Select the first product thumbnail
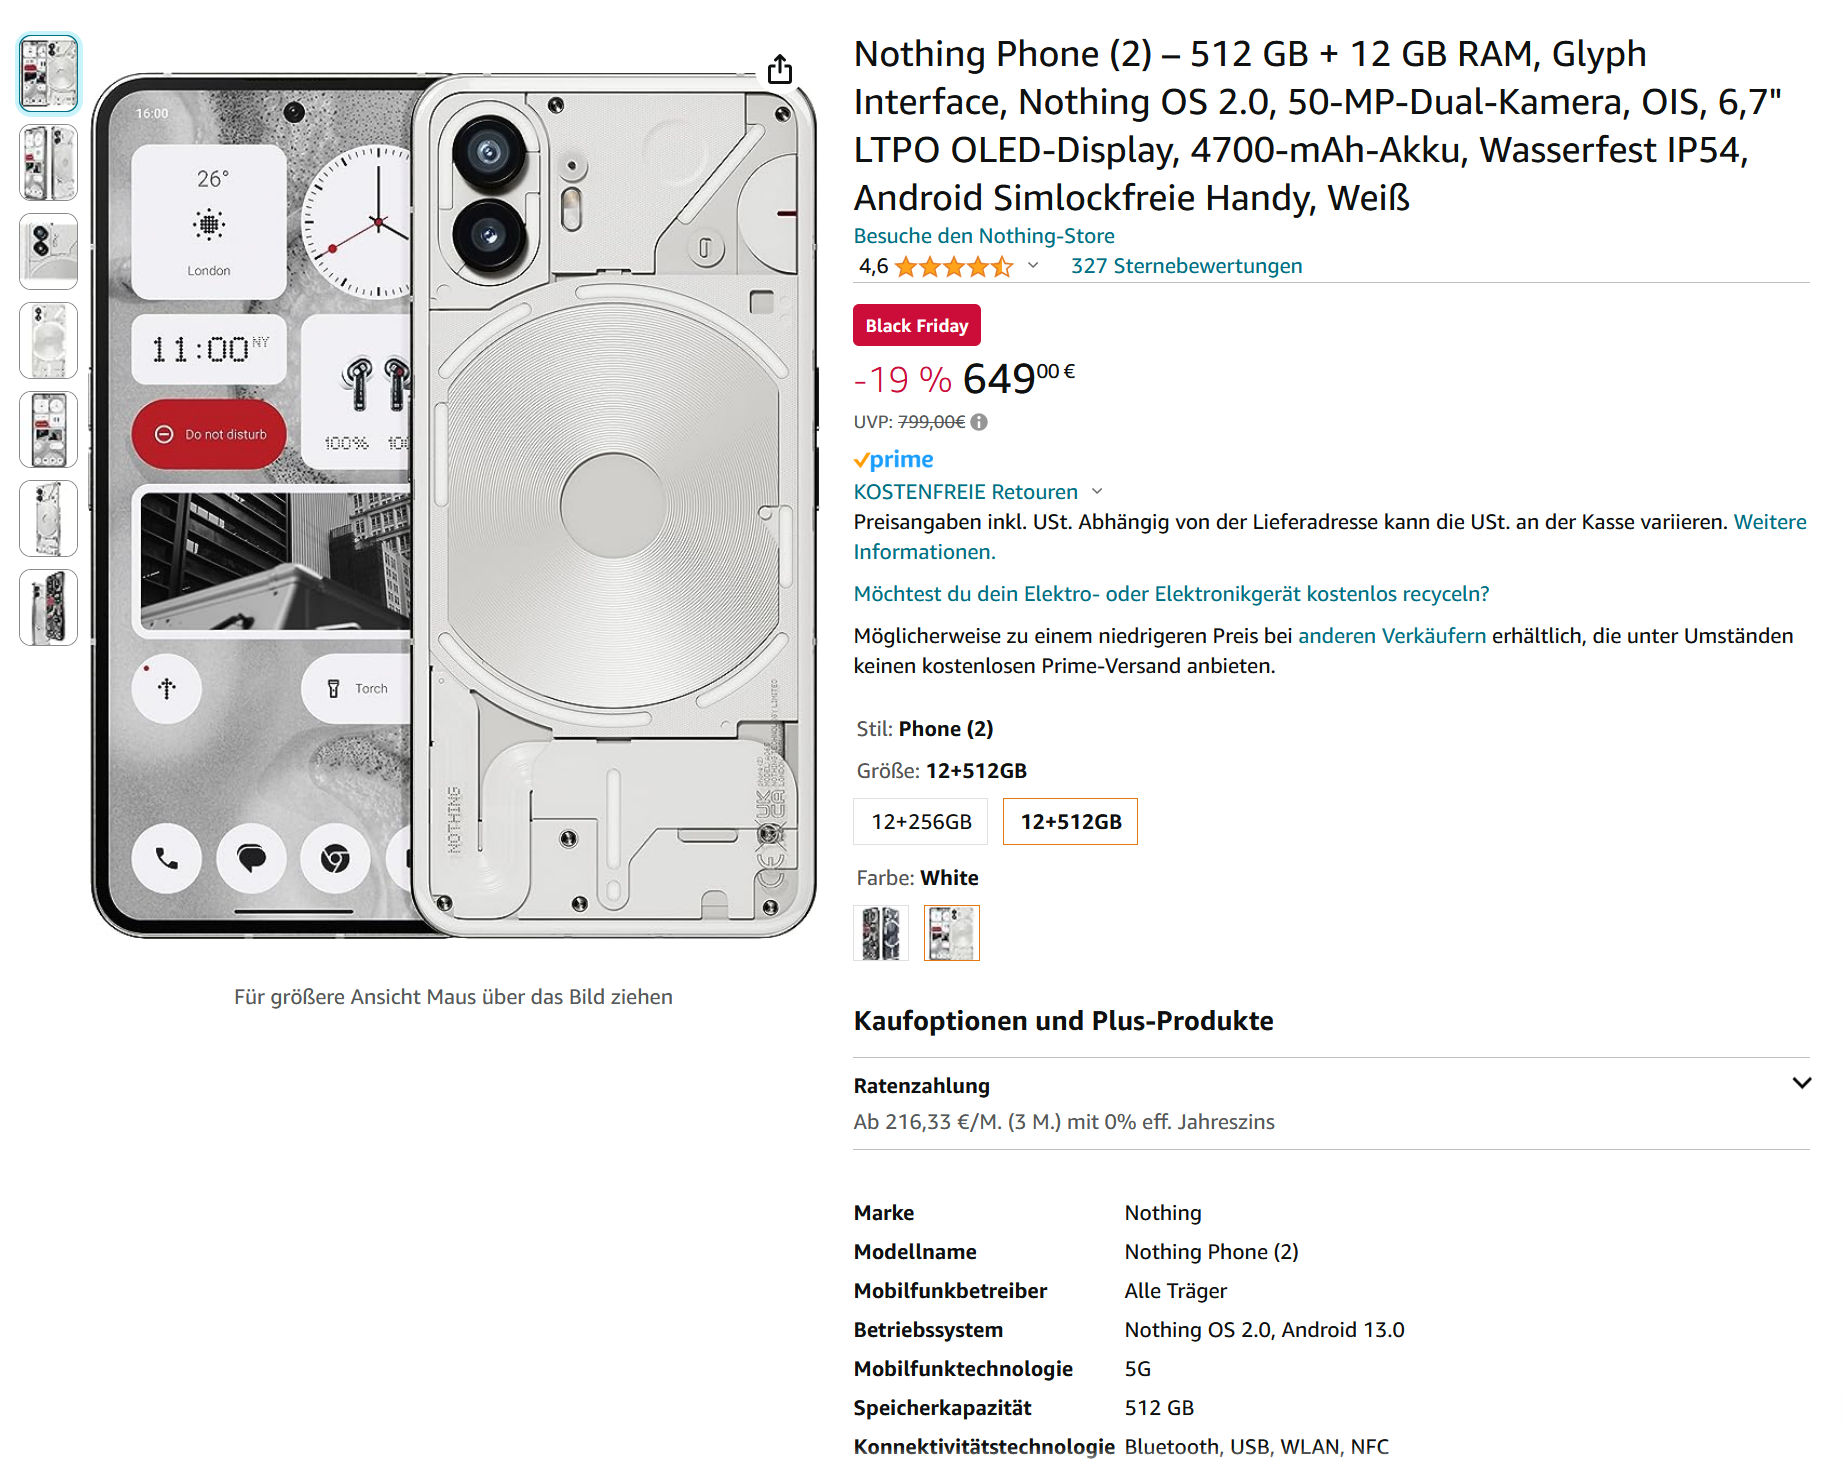Screen dimensions: 1844x1461 pos(48,73)
